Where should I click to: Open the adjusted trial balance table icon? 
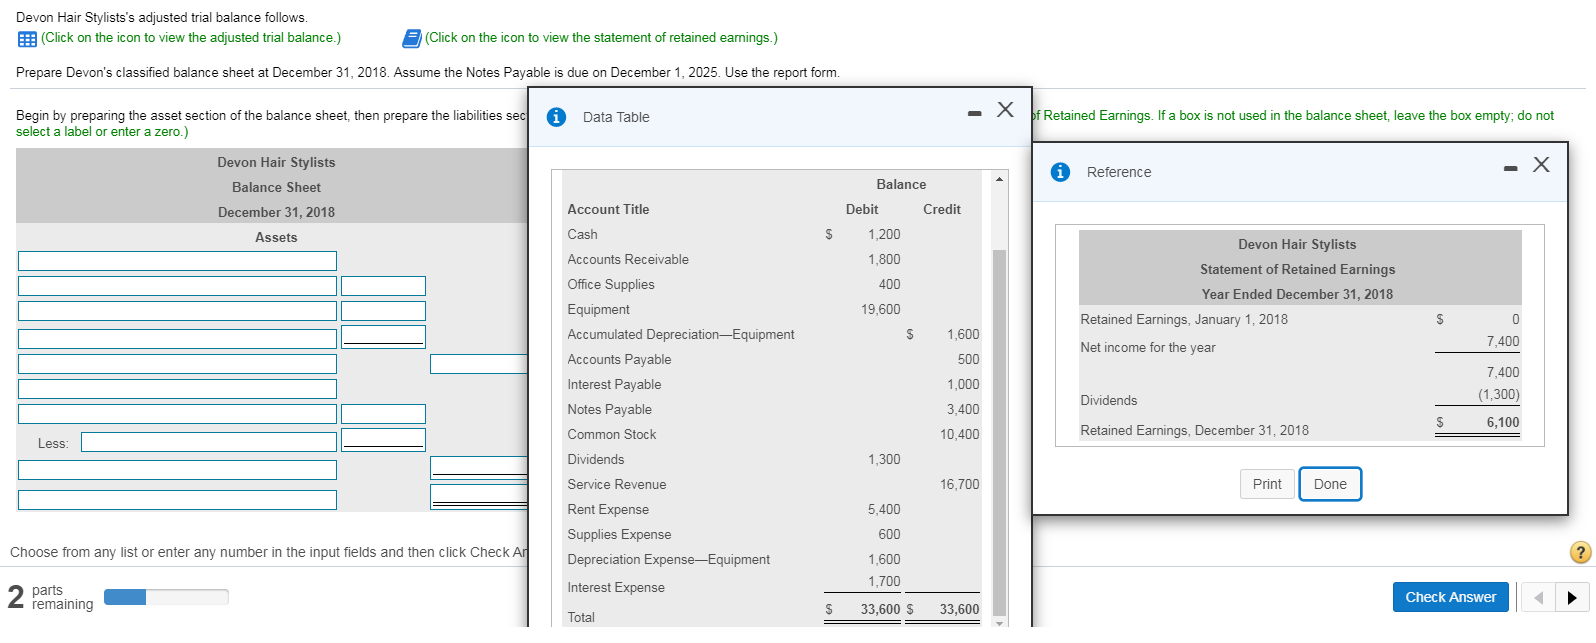coord(27,38)
